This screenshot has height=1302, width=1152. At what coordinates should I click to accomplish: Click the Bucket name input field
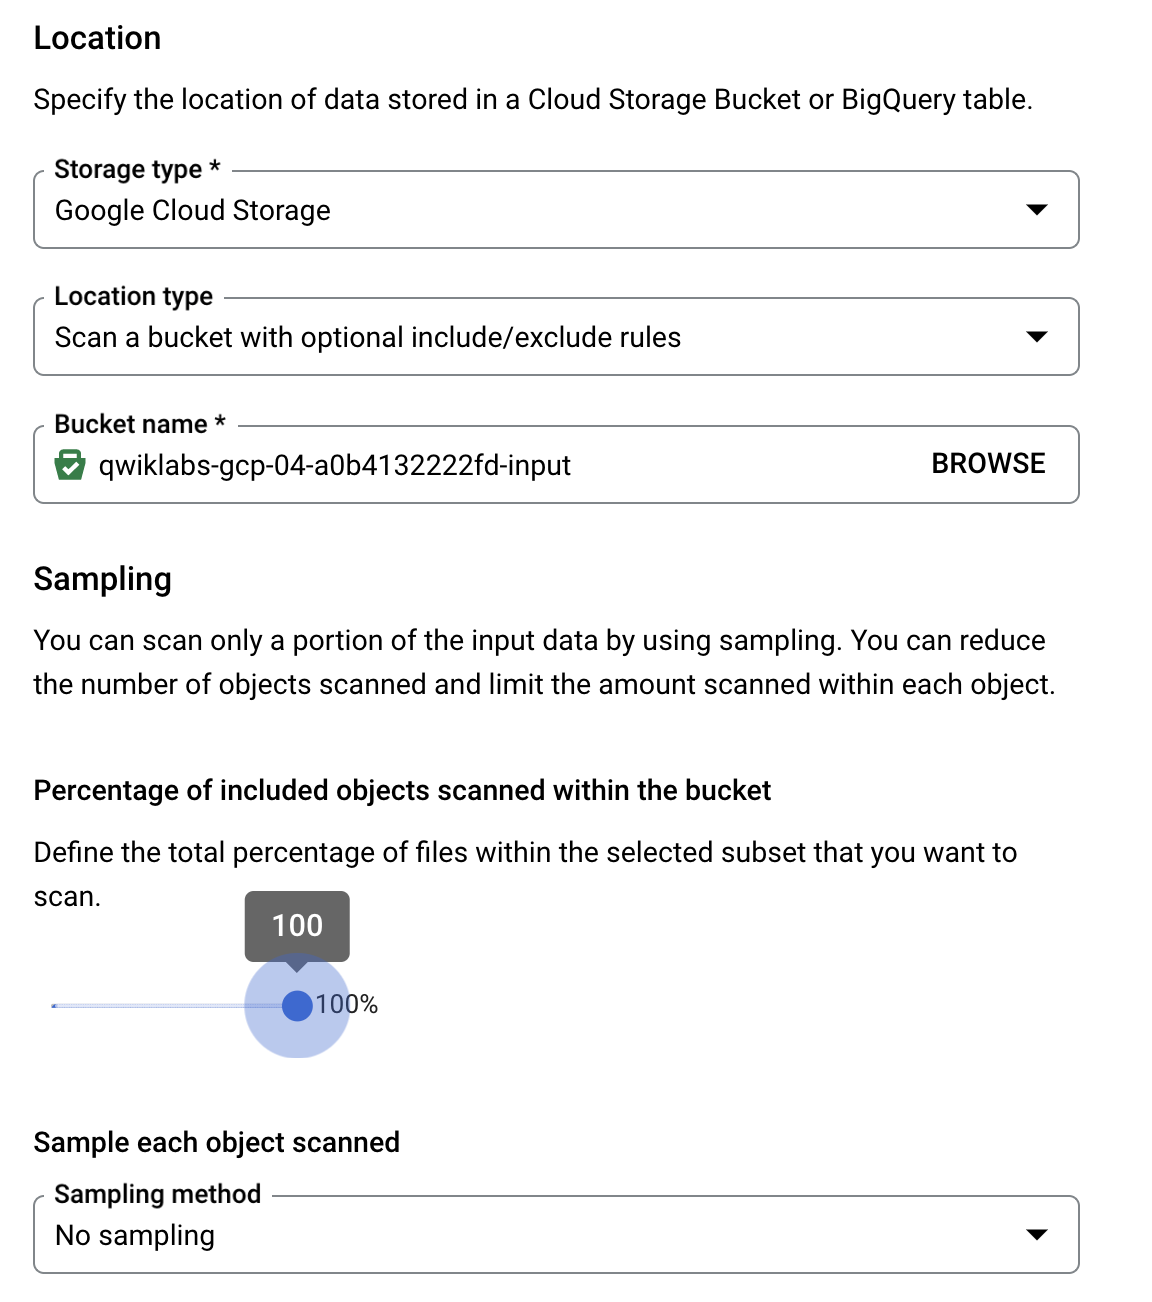400,465
